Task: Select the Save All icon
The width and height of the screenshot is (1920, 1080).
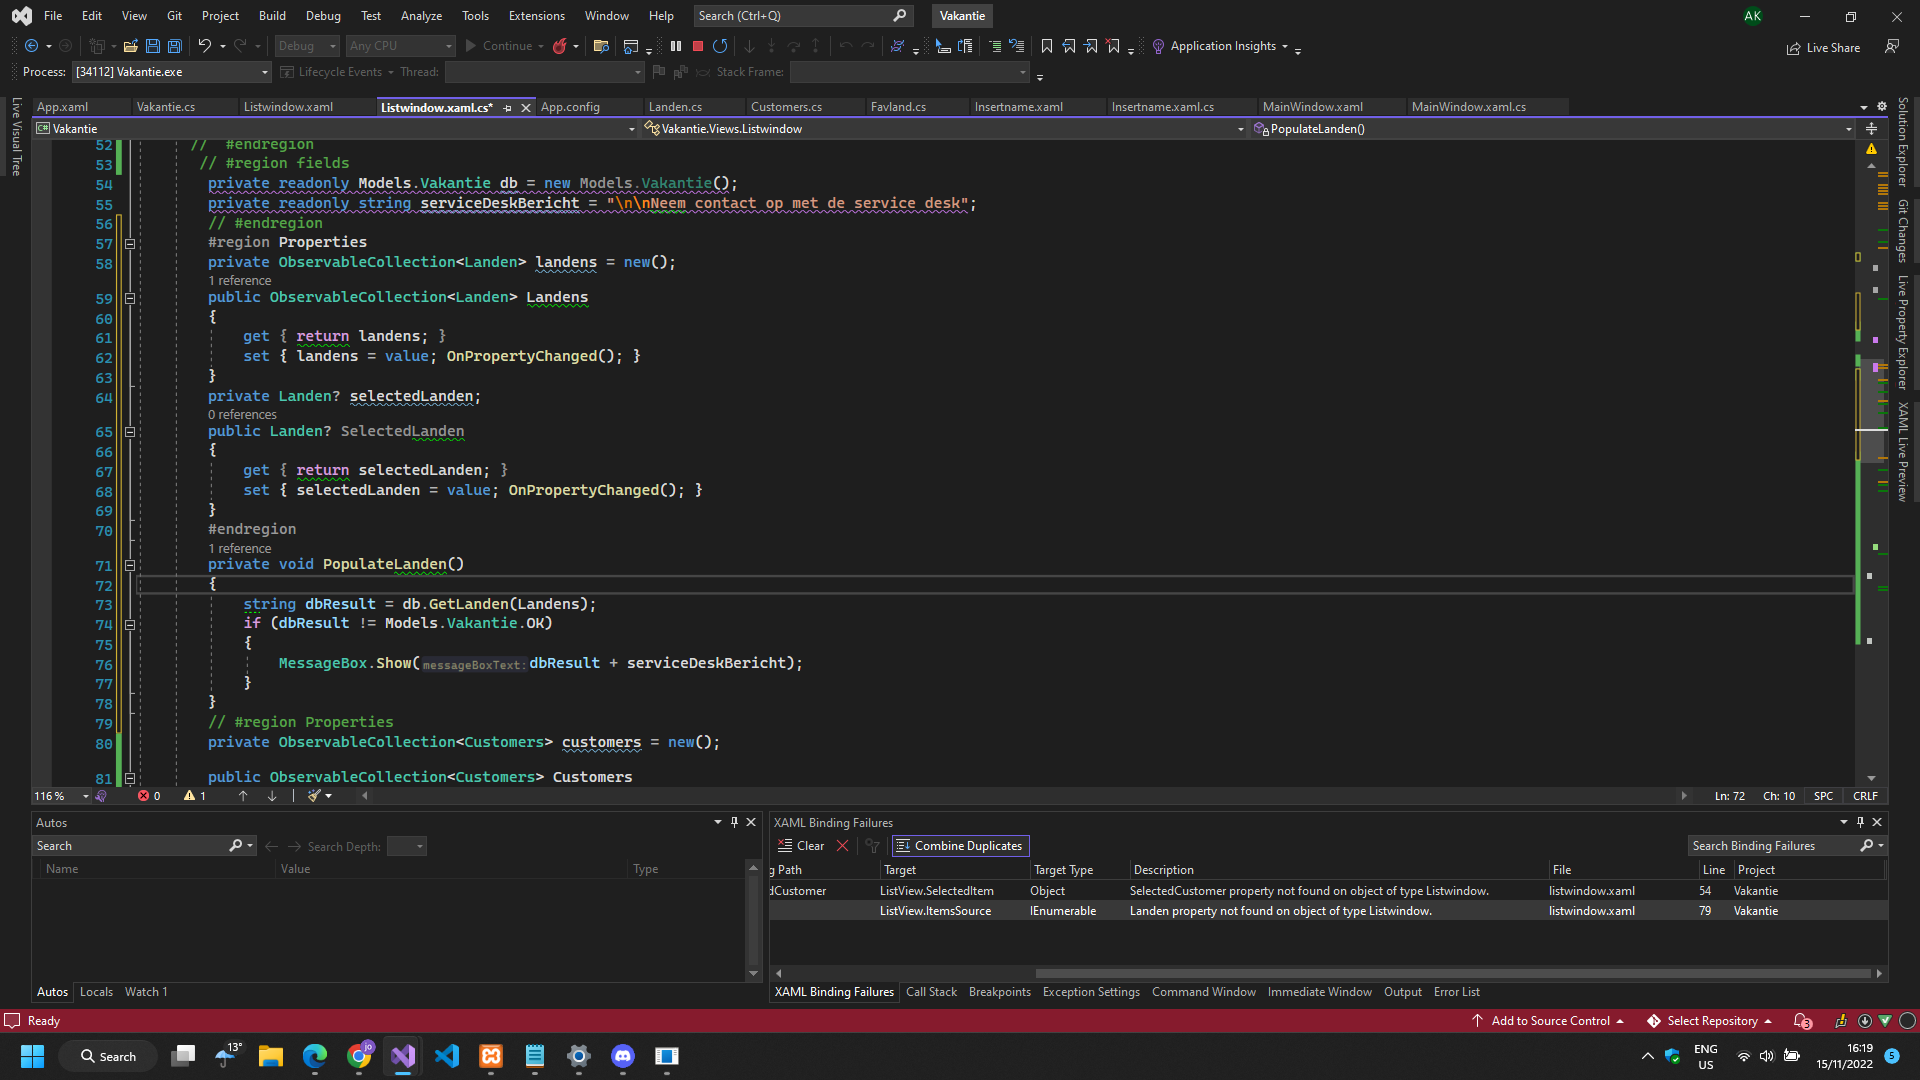Action: click(174, 46)
